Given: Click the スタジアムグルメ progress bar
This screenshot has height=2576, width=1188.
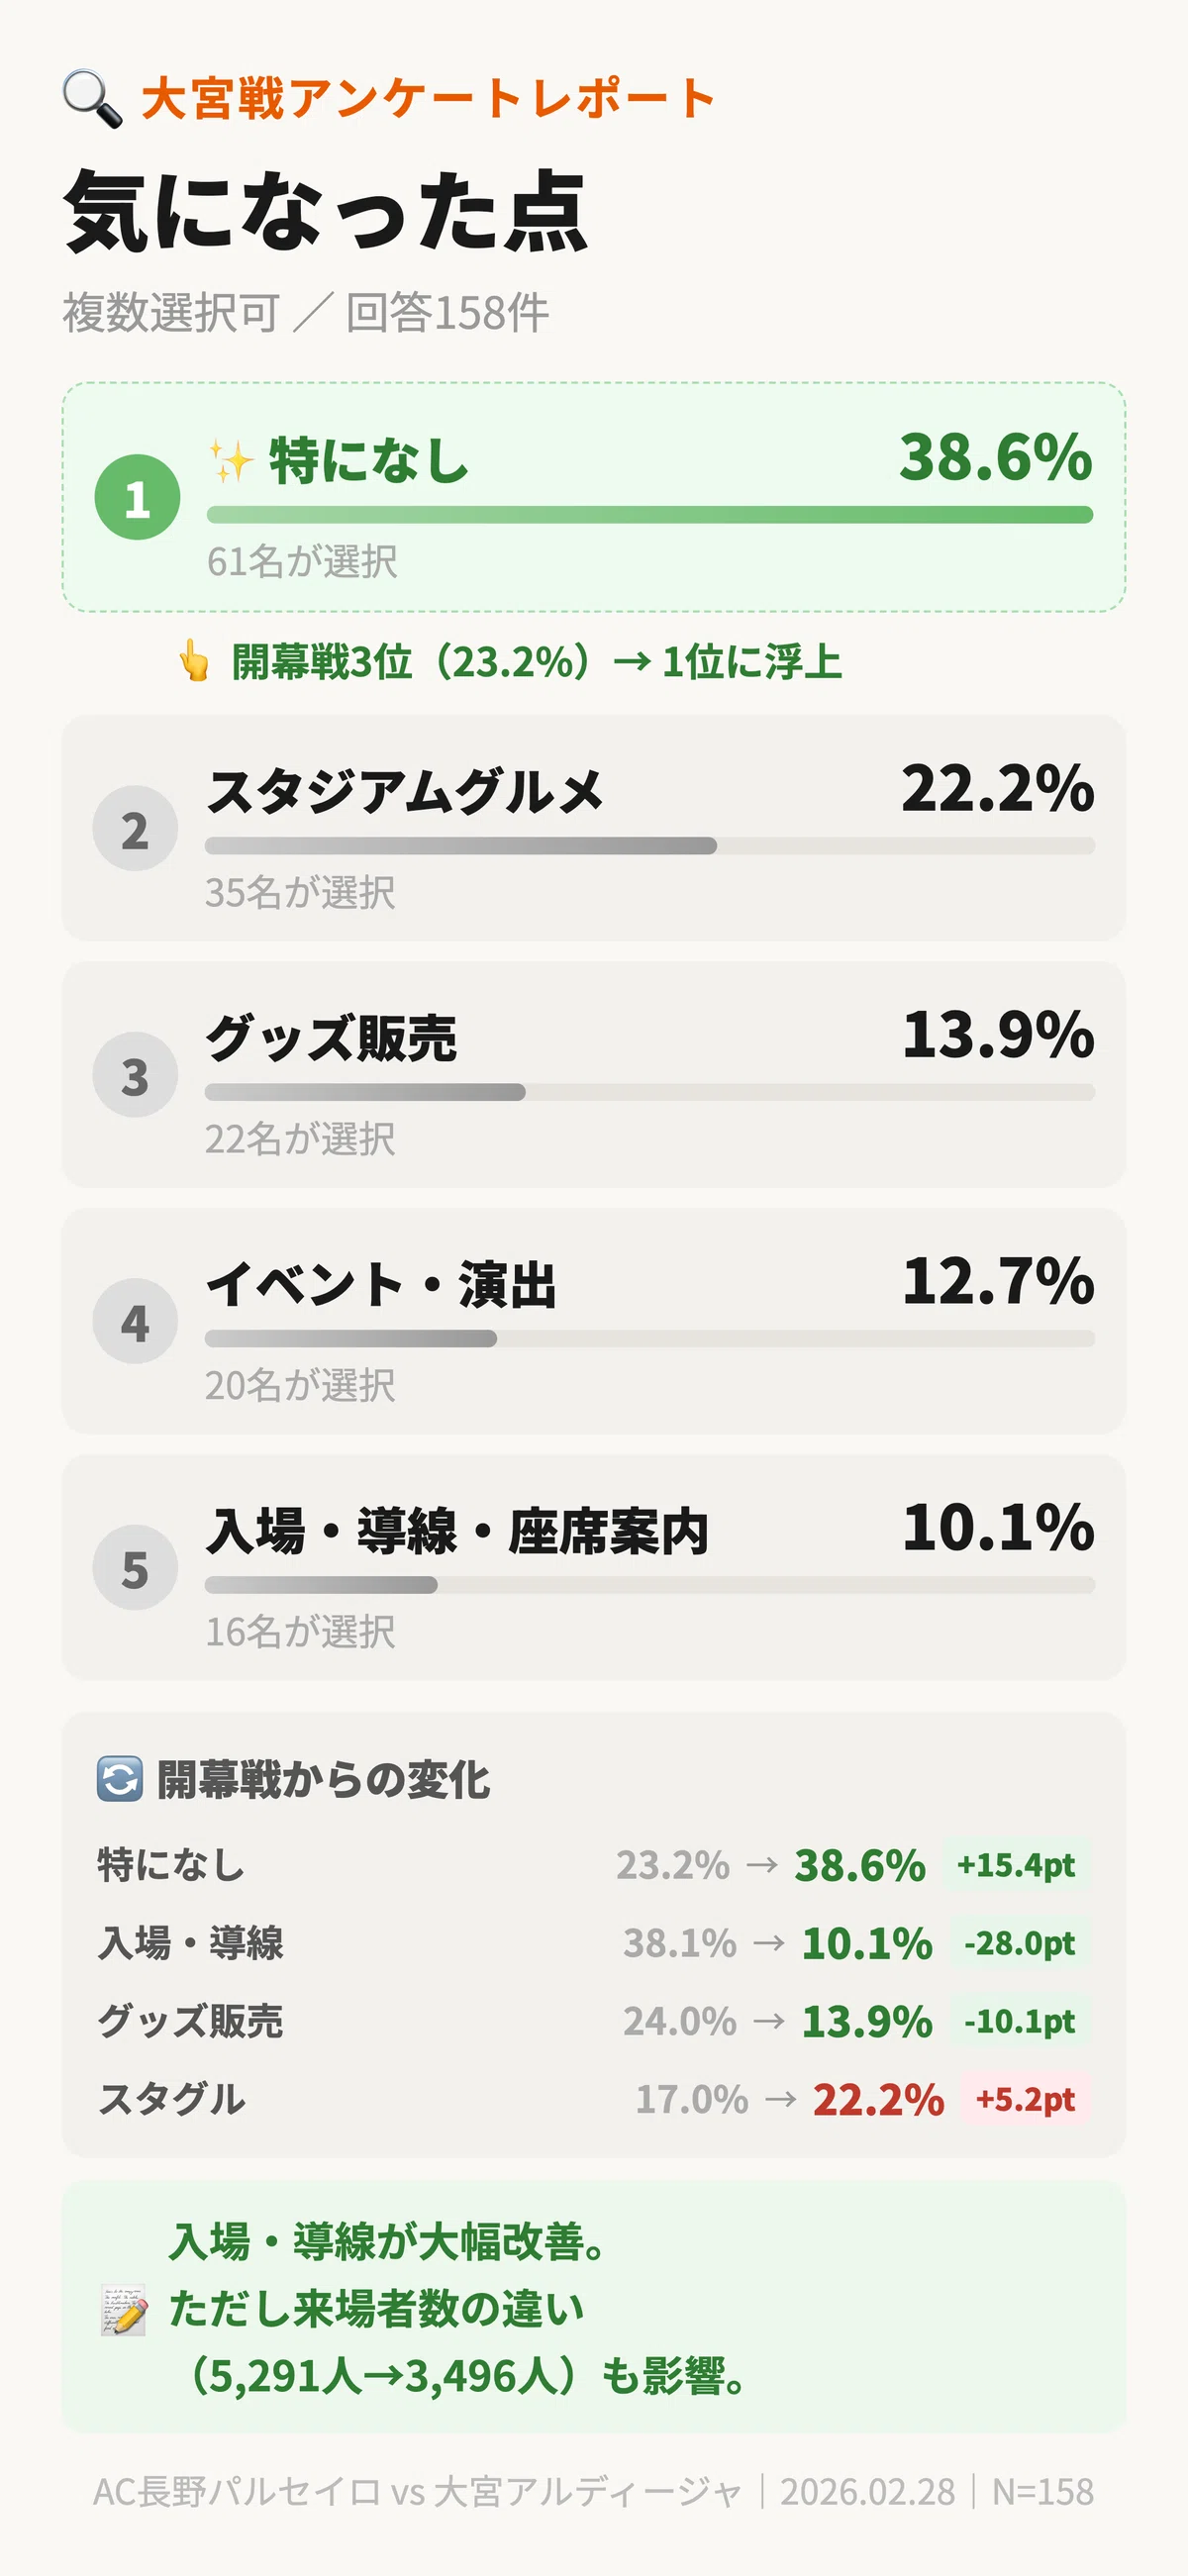Looking at the screenshot, I should pos(650,846).
